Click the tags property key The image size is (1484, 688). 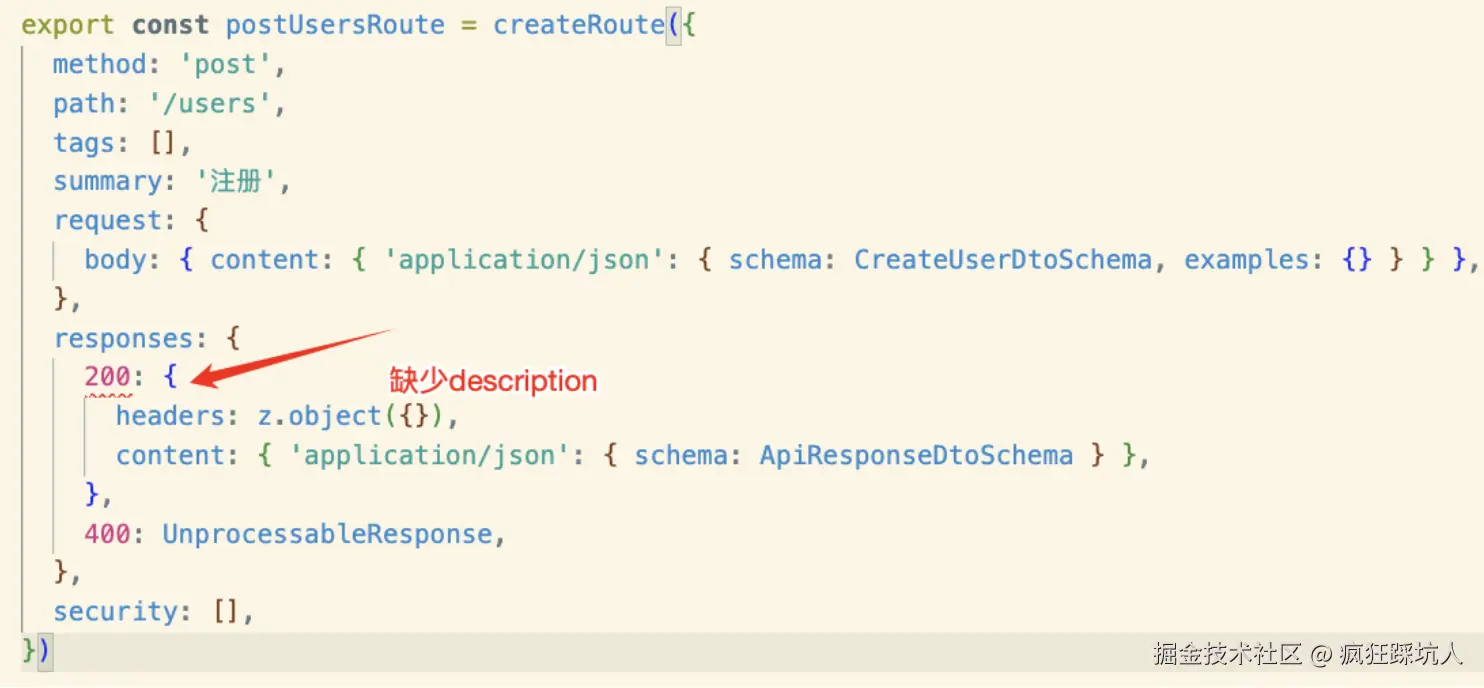click(84, 143)
